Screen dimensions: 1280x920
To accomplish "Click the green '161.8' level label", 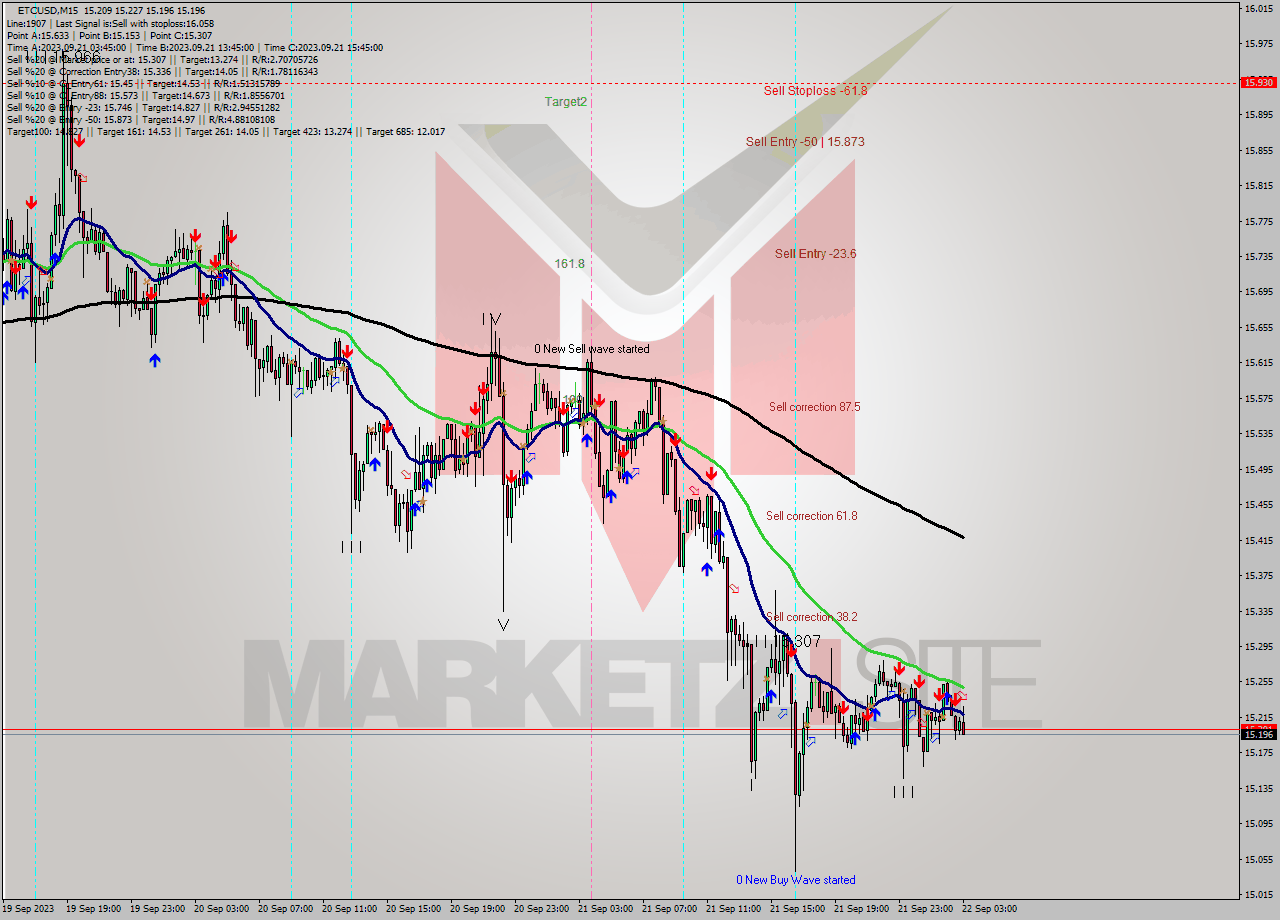I will (x=569, y=264).
